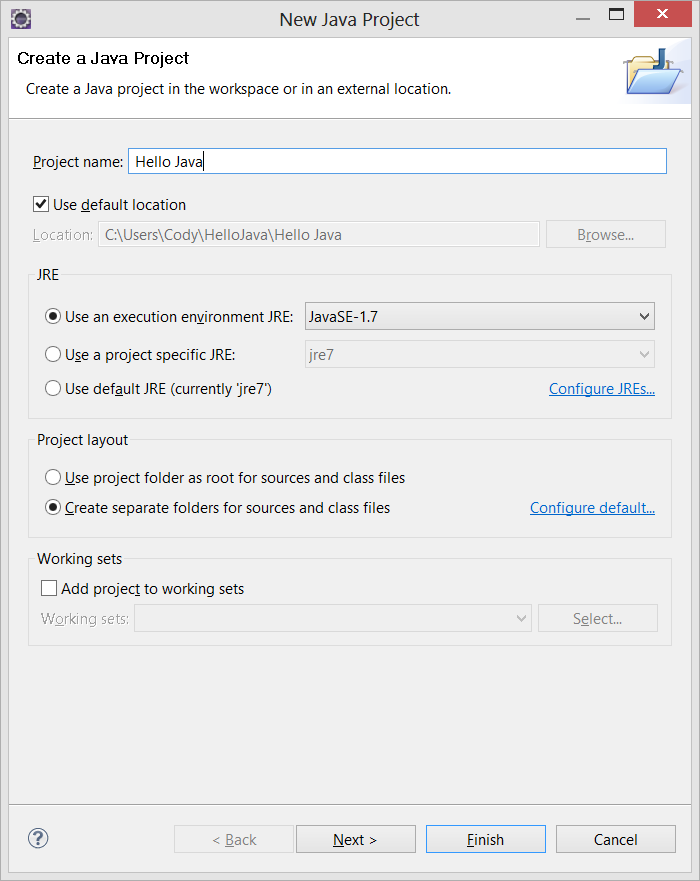Viewport: 700px width, 881px height.
Task: Choose Use default JRE option
Action: tap(53, 388)
